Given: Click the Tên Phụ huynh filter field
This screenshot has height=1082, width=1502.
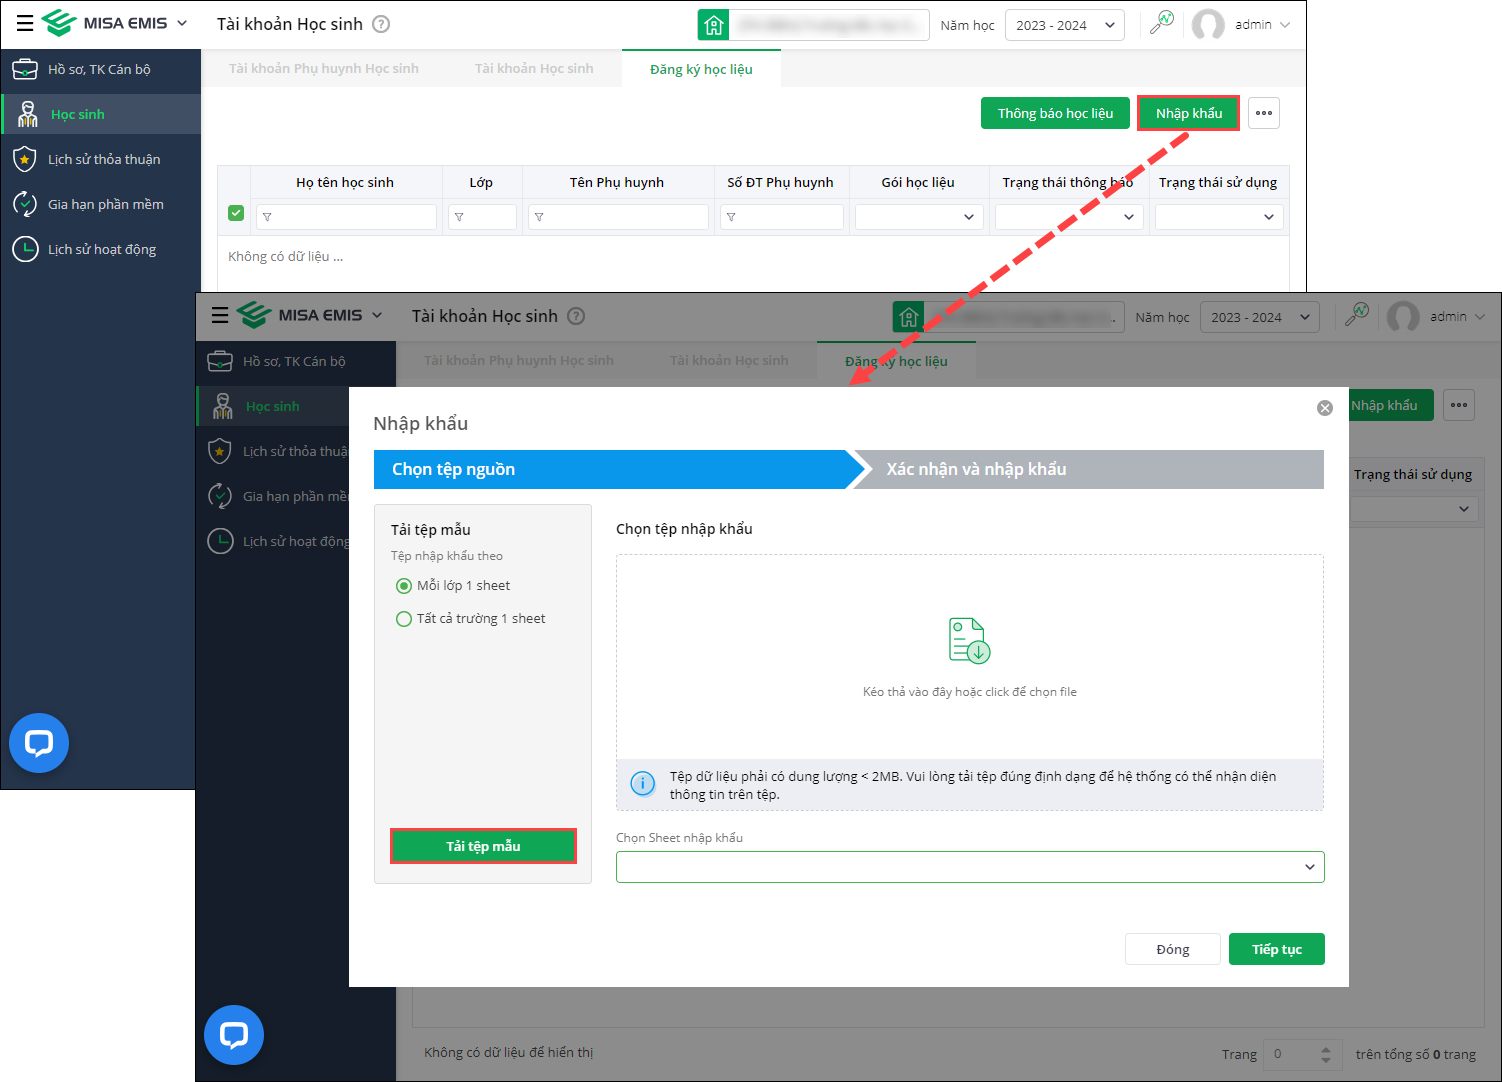Looking at the screenshot, I should pos(618,216).
